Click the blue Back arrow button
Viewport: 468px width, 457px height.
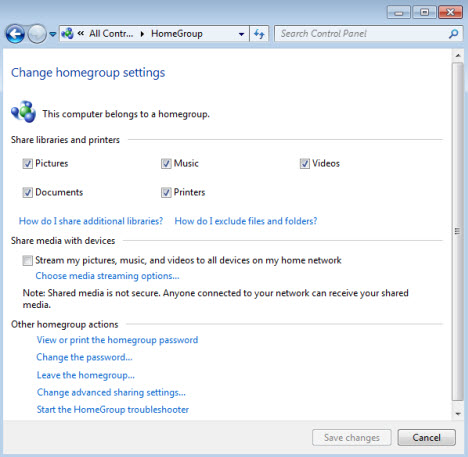pos(15,34)
